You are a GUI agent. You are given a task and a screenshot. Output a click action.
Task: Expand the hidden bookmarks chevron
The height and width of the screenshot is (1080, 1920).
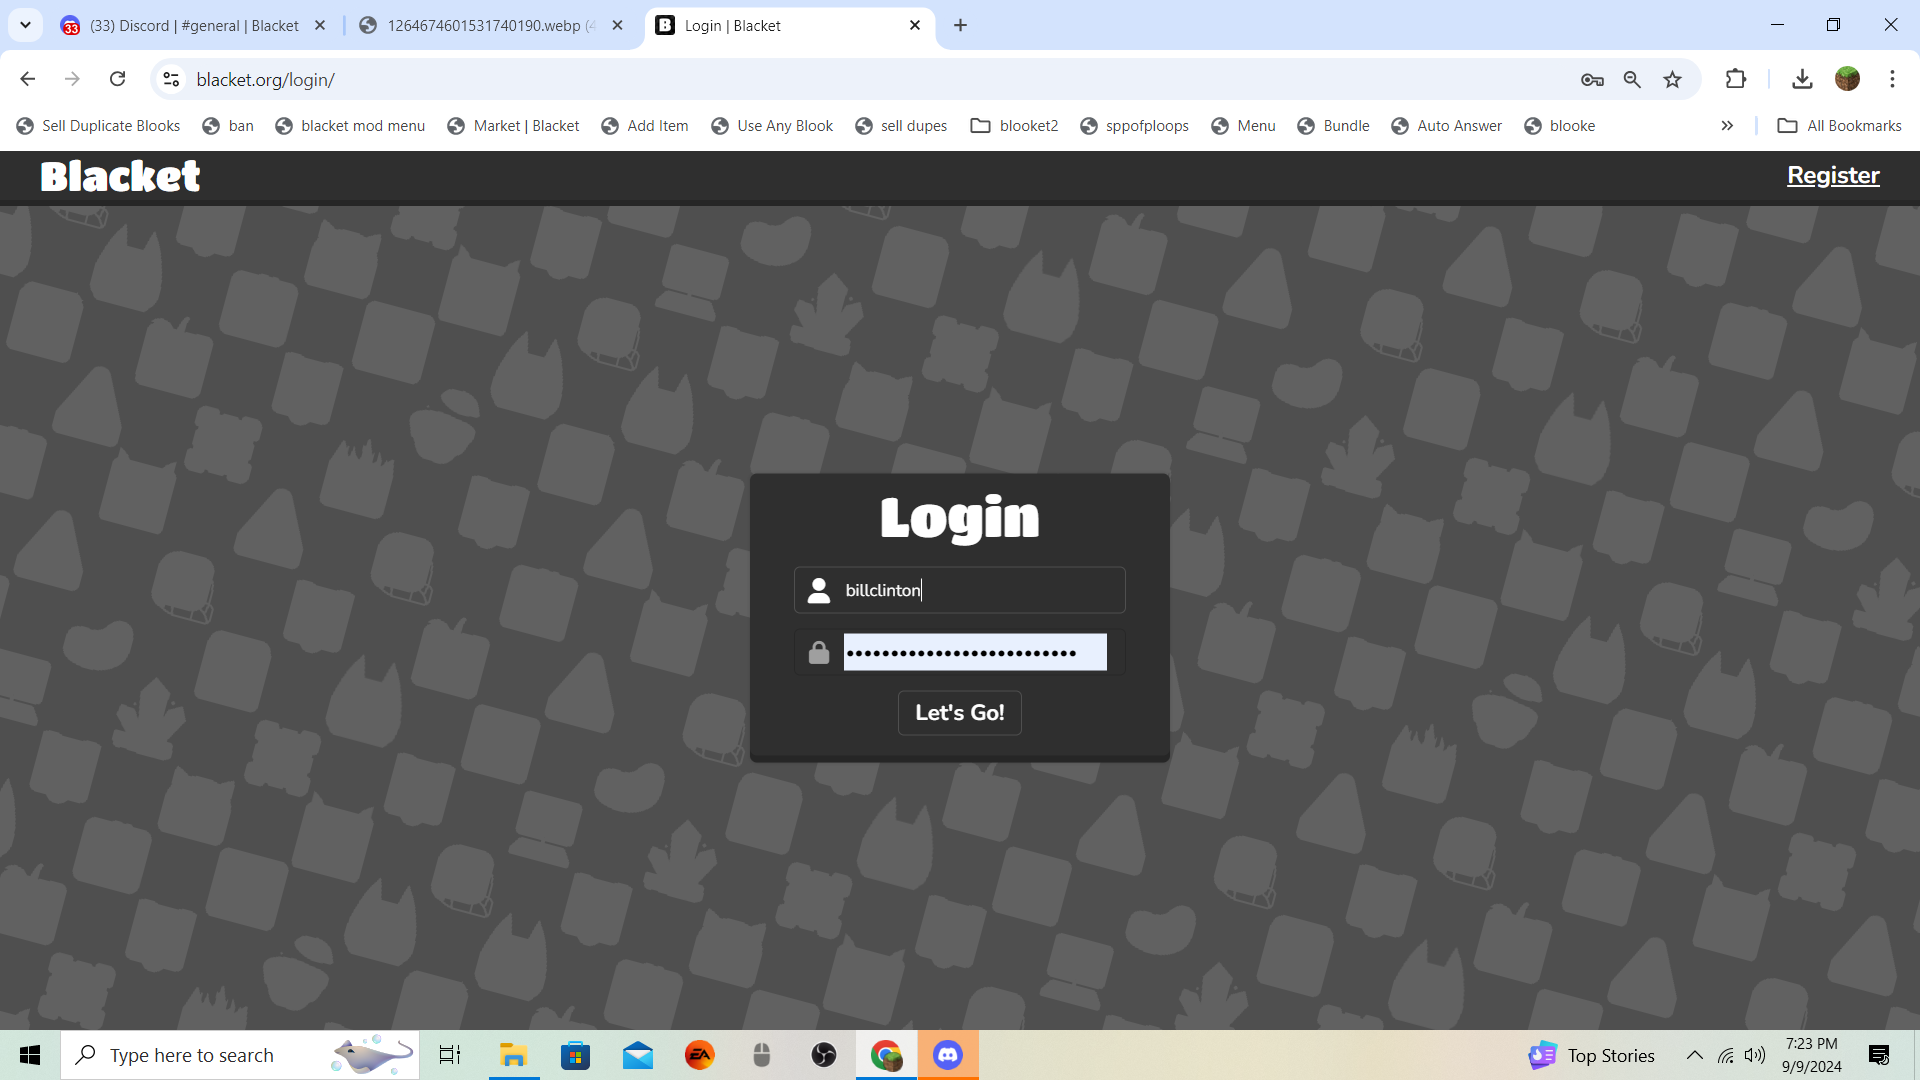point(1727,126)
